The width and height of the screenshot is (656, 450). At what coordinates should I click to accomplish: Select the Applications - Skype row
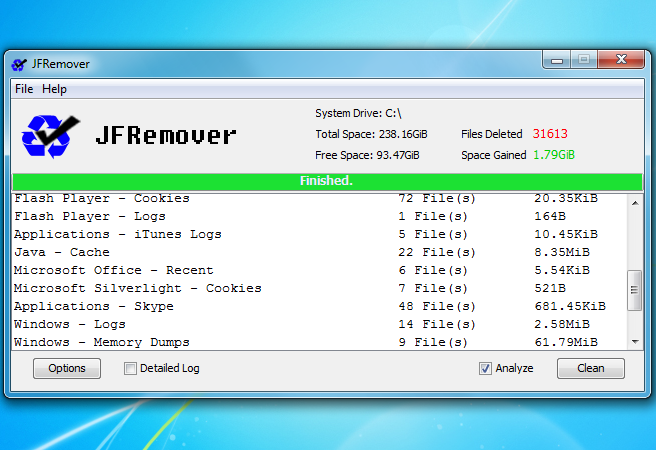(x=320, y=307)
